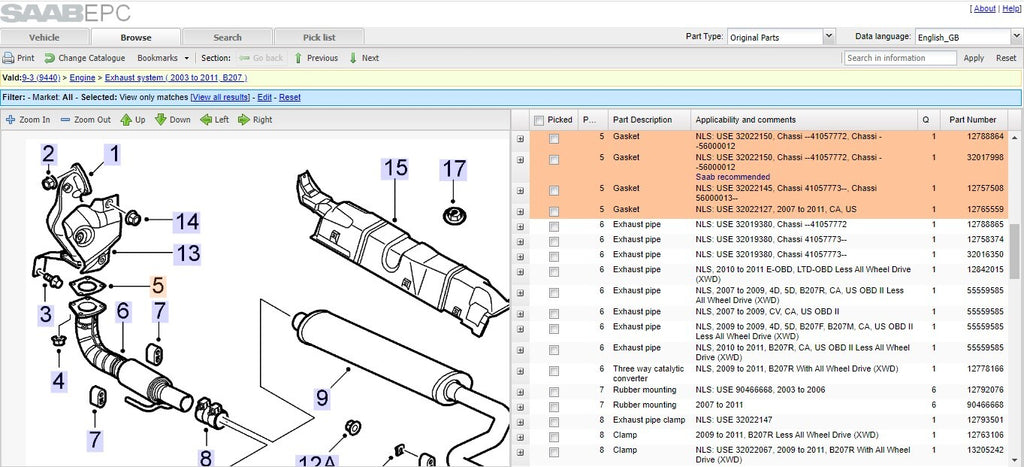Tick checkbox for Exhaust pipe 12842015
The image size is (1024, 467).
point(554,272)
